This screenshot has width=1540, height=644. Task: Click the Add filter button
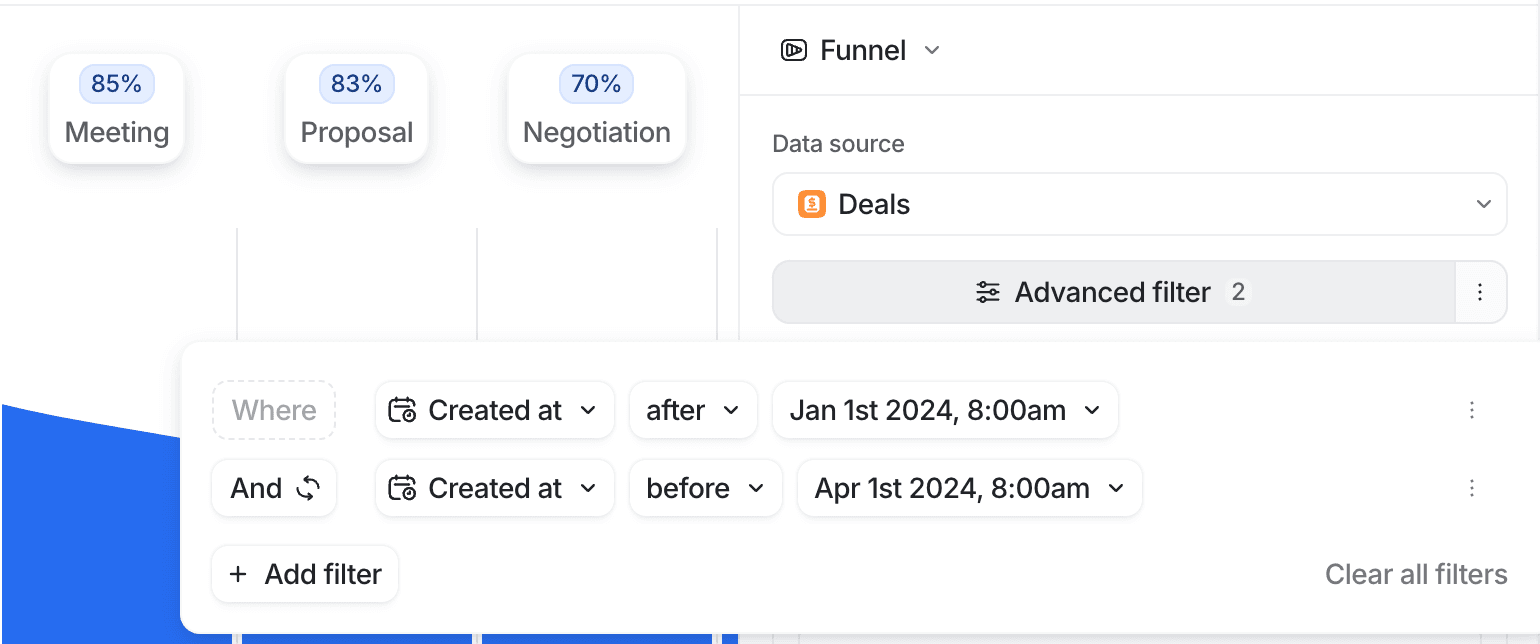(x=304, y=574)
